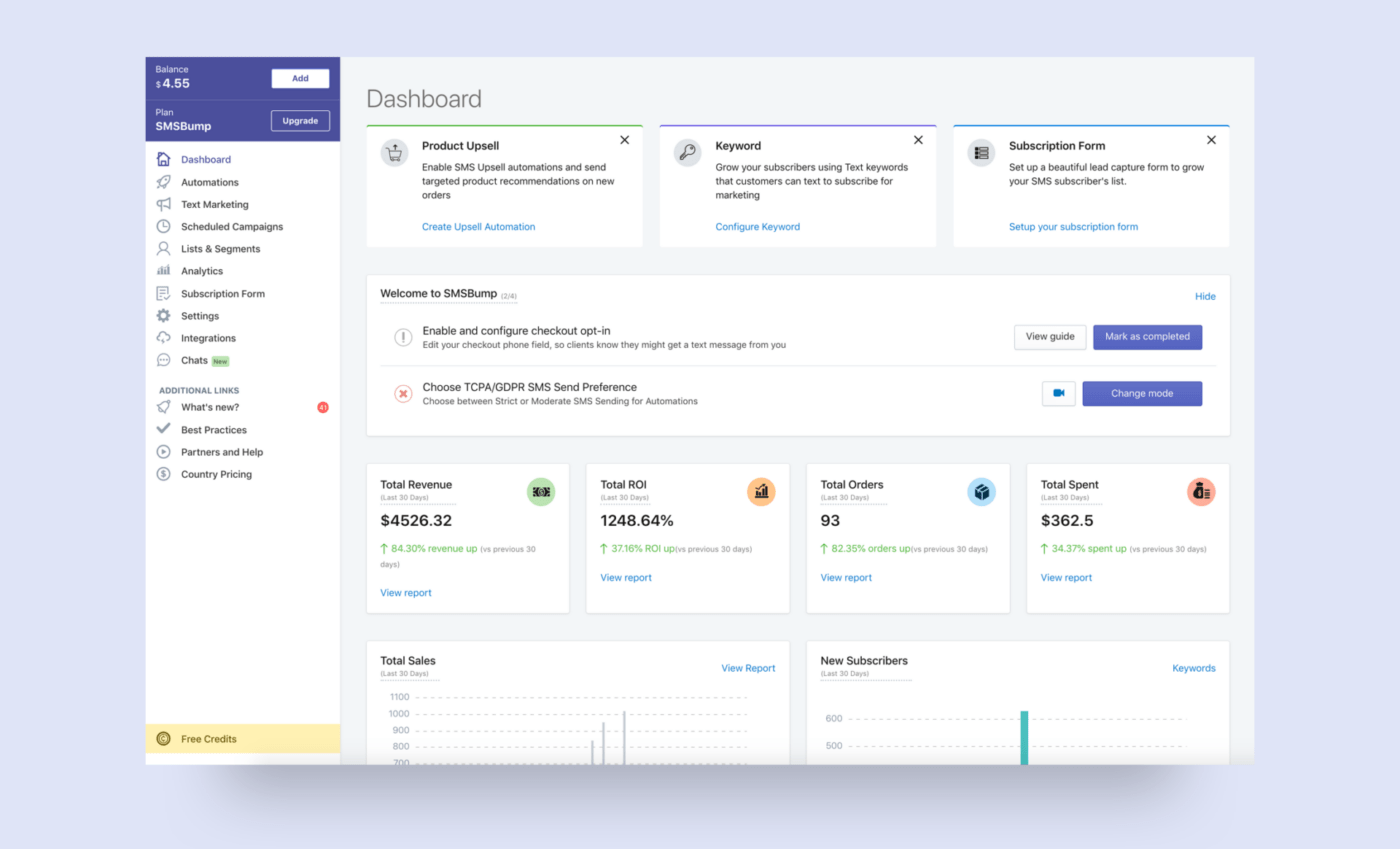Click Keywords link in New Subscribers
The width and height of the screenshot is (1400, 849).
[1194, 668]
